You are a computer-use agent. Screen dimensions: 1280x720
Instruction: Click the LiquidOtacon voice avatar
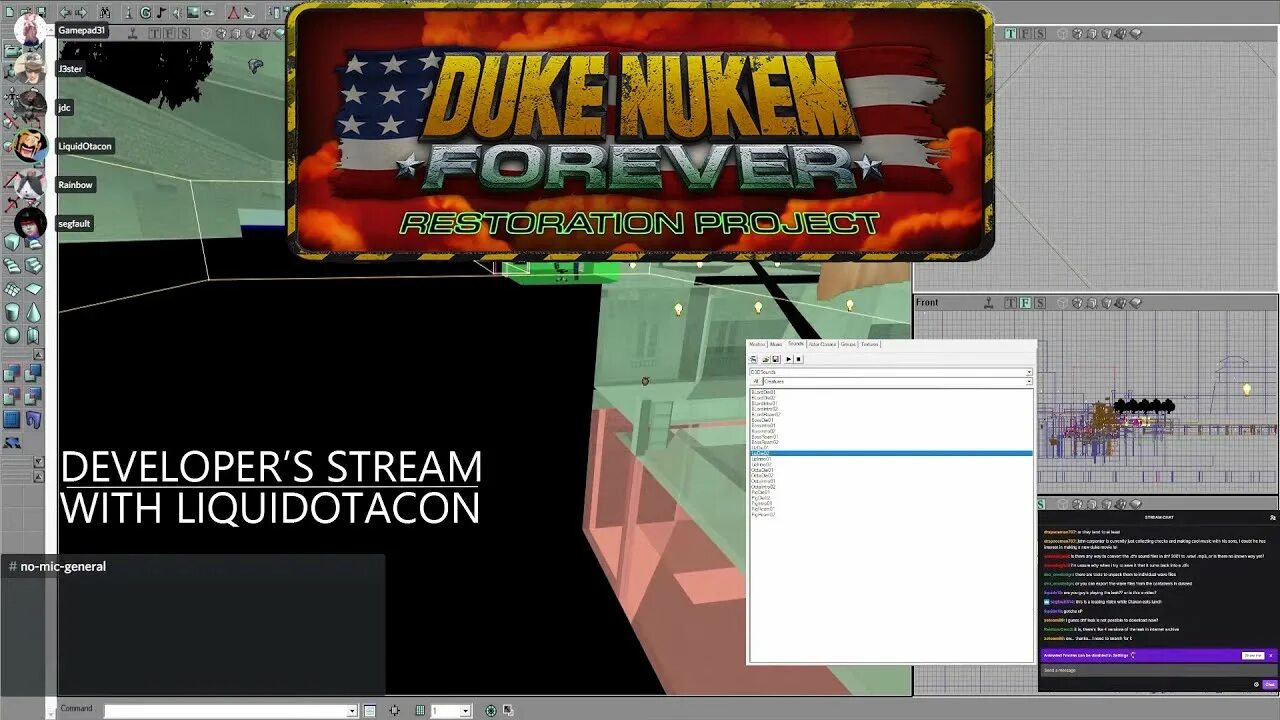[x=30, y=146]
